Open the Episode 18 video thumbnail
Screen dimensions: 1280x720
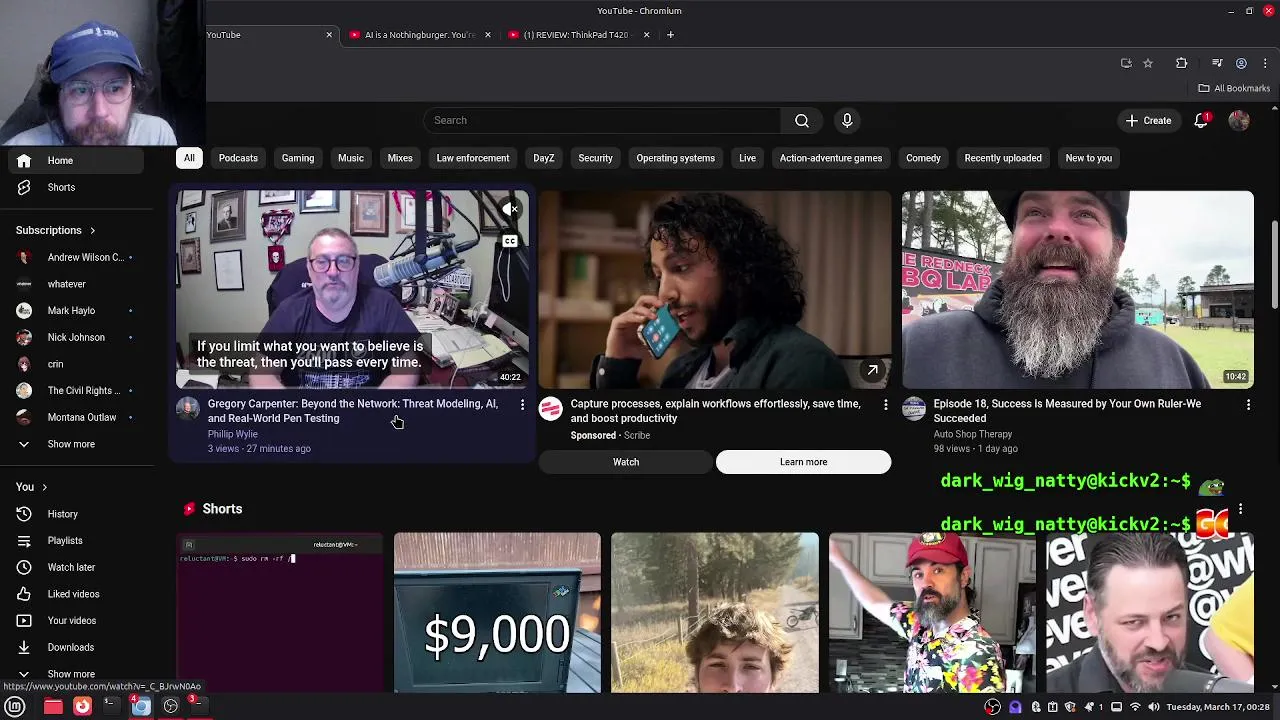(1077, 289)
